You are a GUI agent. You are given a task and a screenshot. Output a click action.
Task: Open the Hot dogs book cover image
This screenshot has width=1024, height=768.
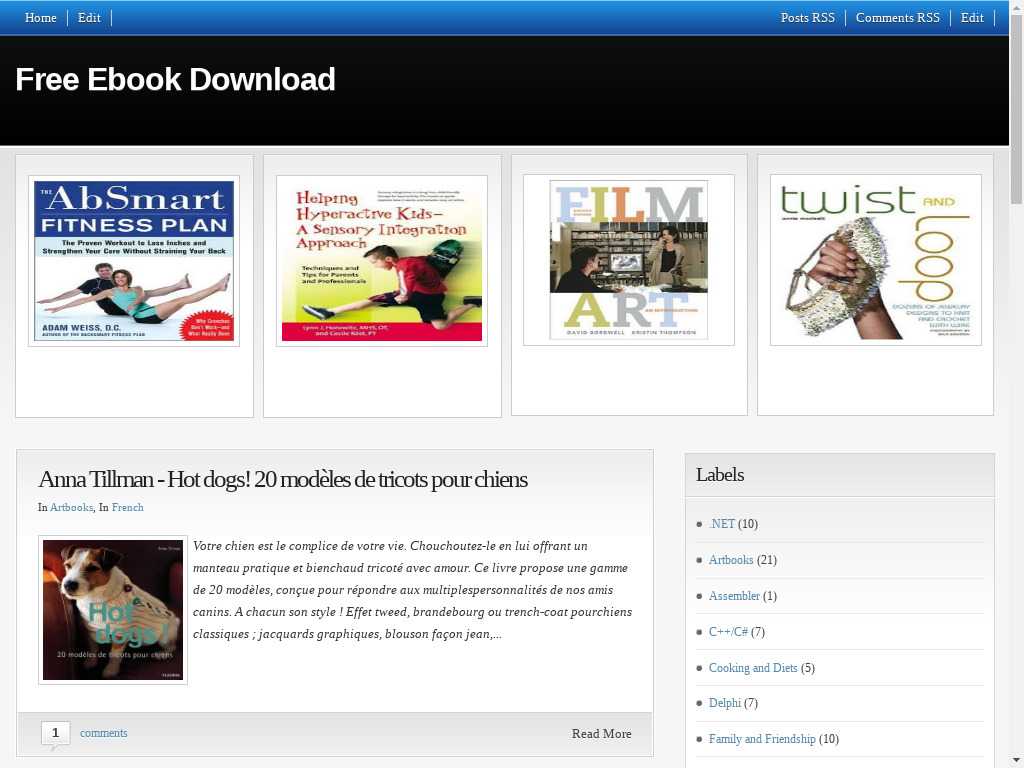(113, 610)
